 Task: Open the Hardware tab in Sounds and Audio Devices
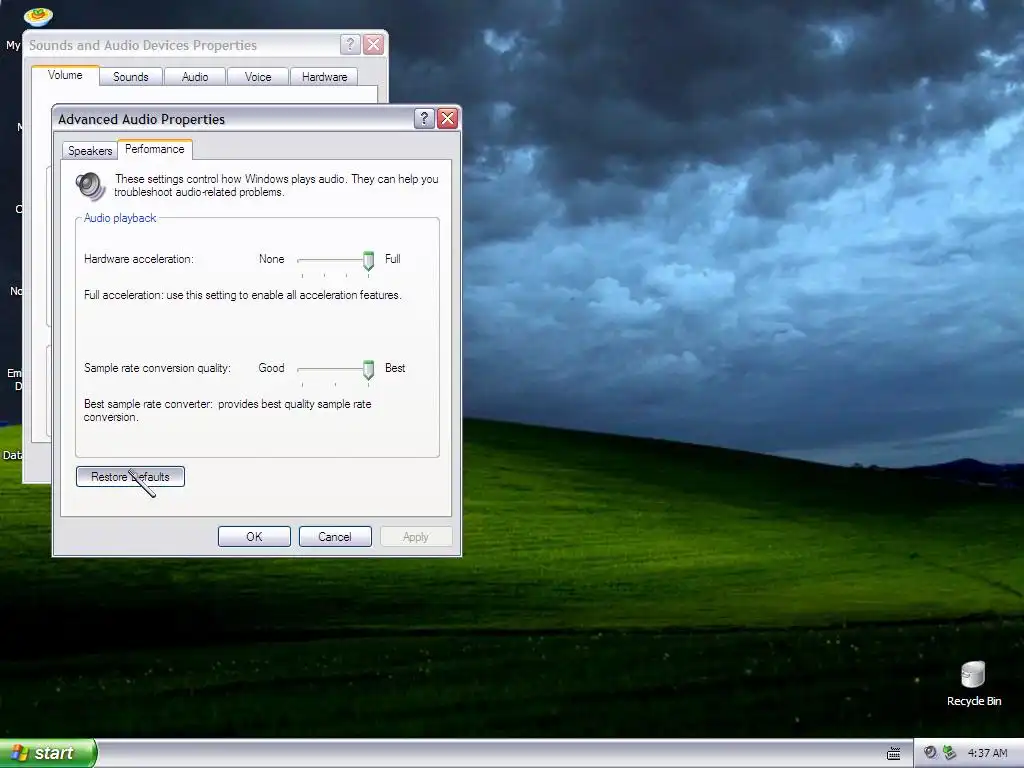(x=325, y=77)
